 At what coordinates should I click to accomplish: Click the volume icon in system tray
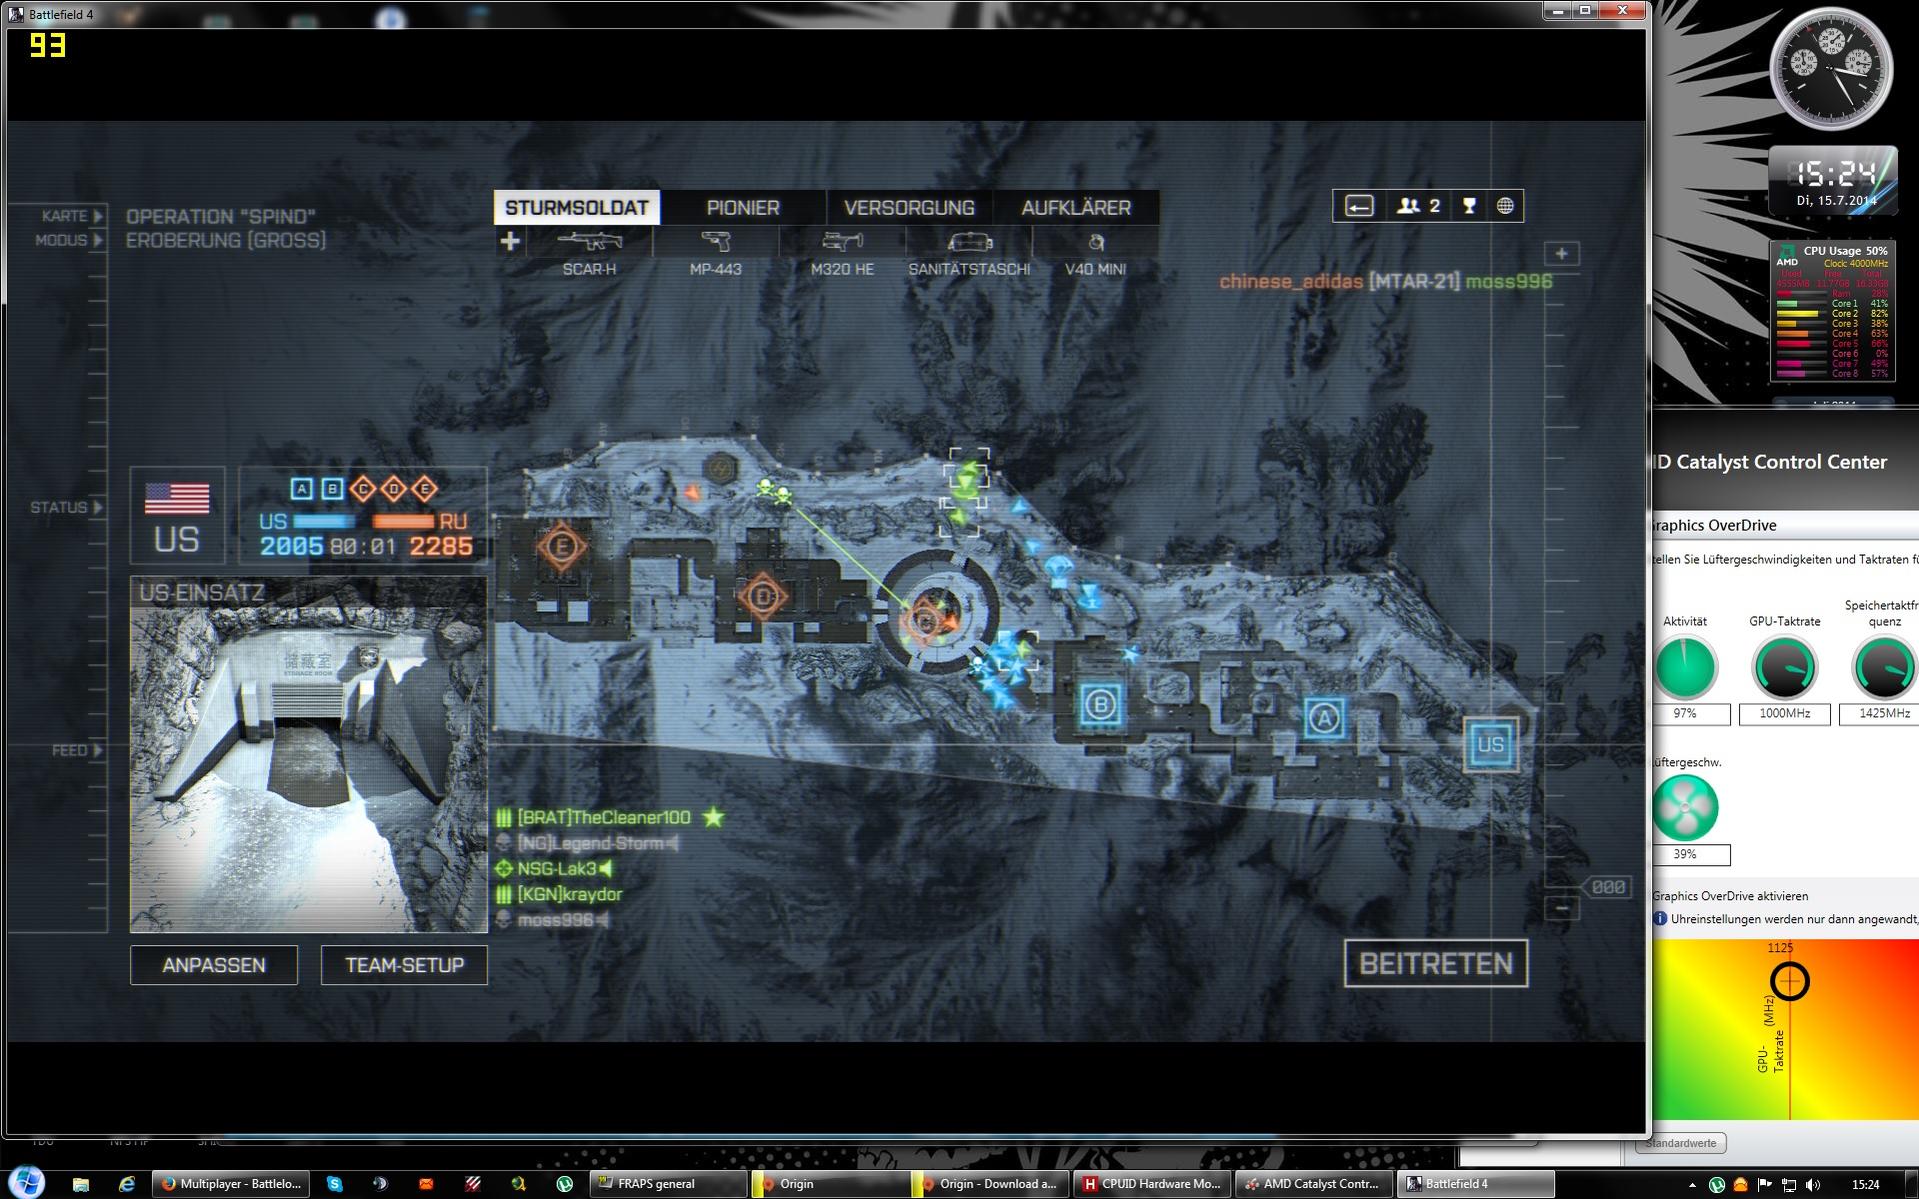pos(1813,1185)
